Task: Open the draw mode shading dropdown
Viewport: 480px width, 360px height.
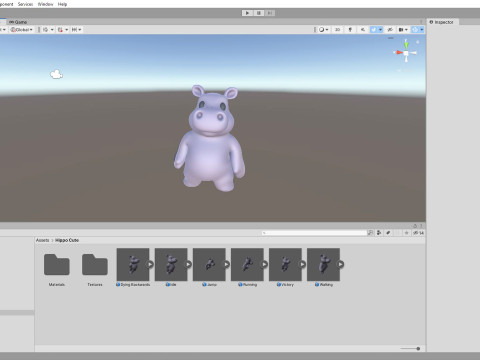Action: point(323,30)
